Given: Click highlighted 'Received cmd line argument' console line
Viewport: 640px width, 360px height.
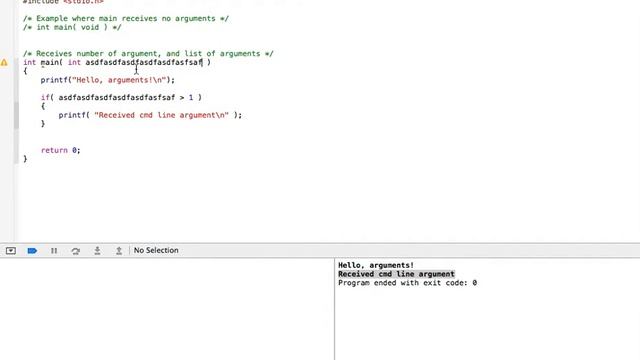Looking at the screenshot, I should [396, 274].
